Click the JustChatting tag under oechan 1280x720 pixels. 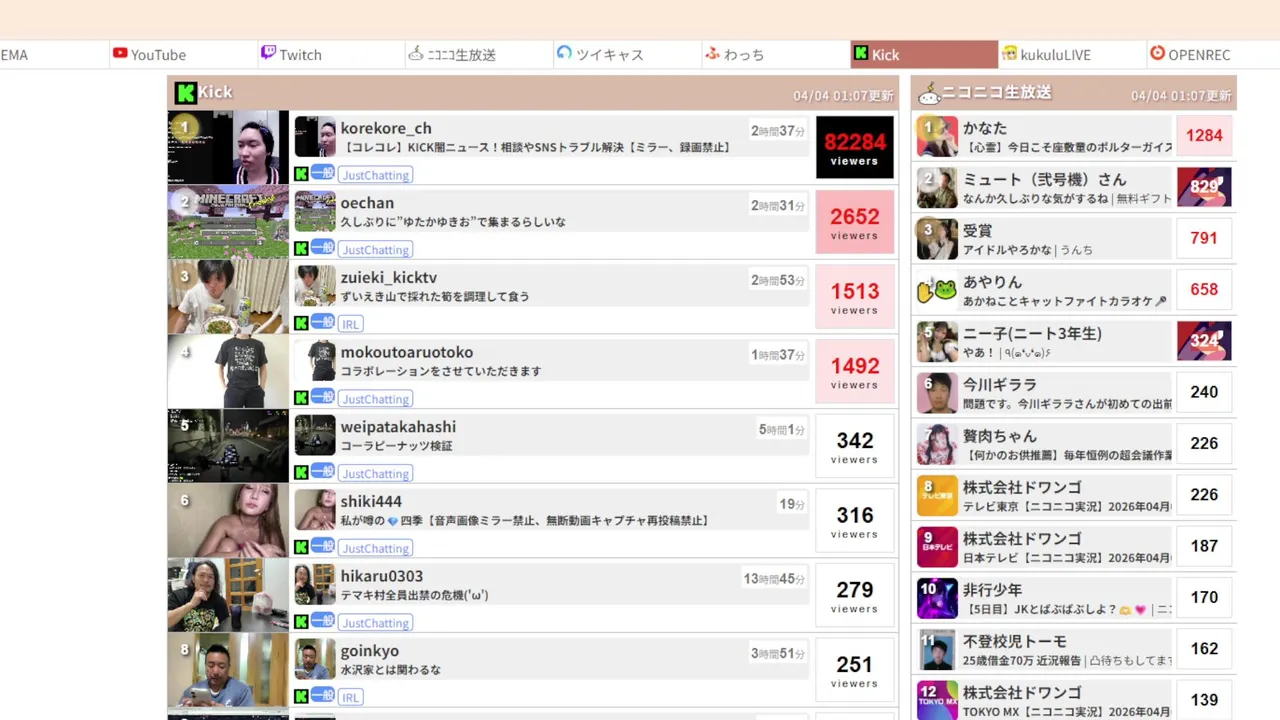point(375,250)
